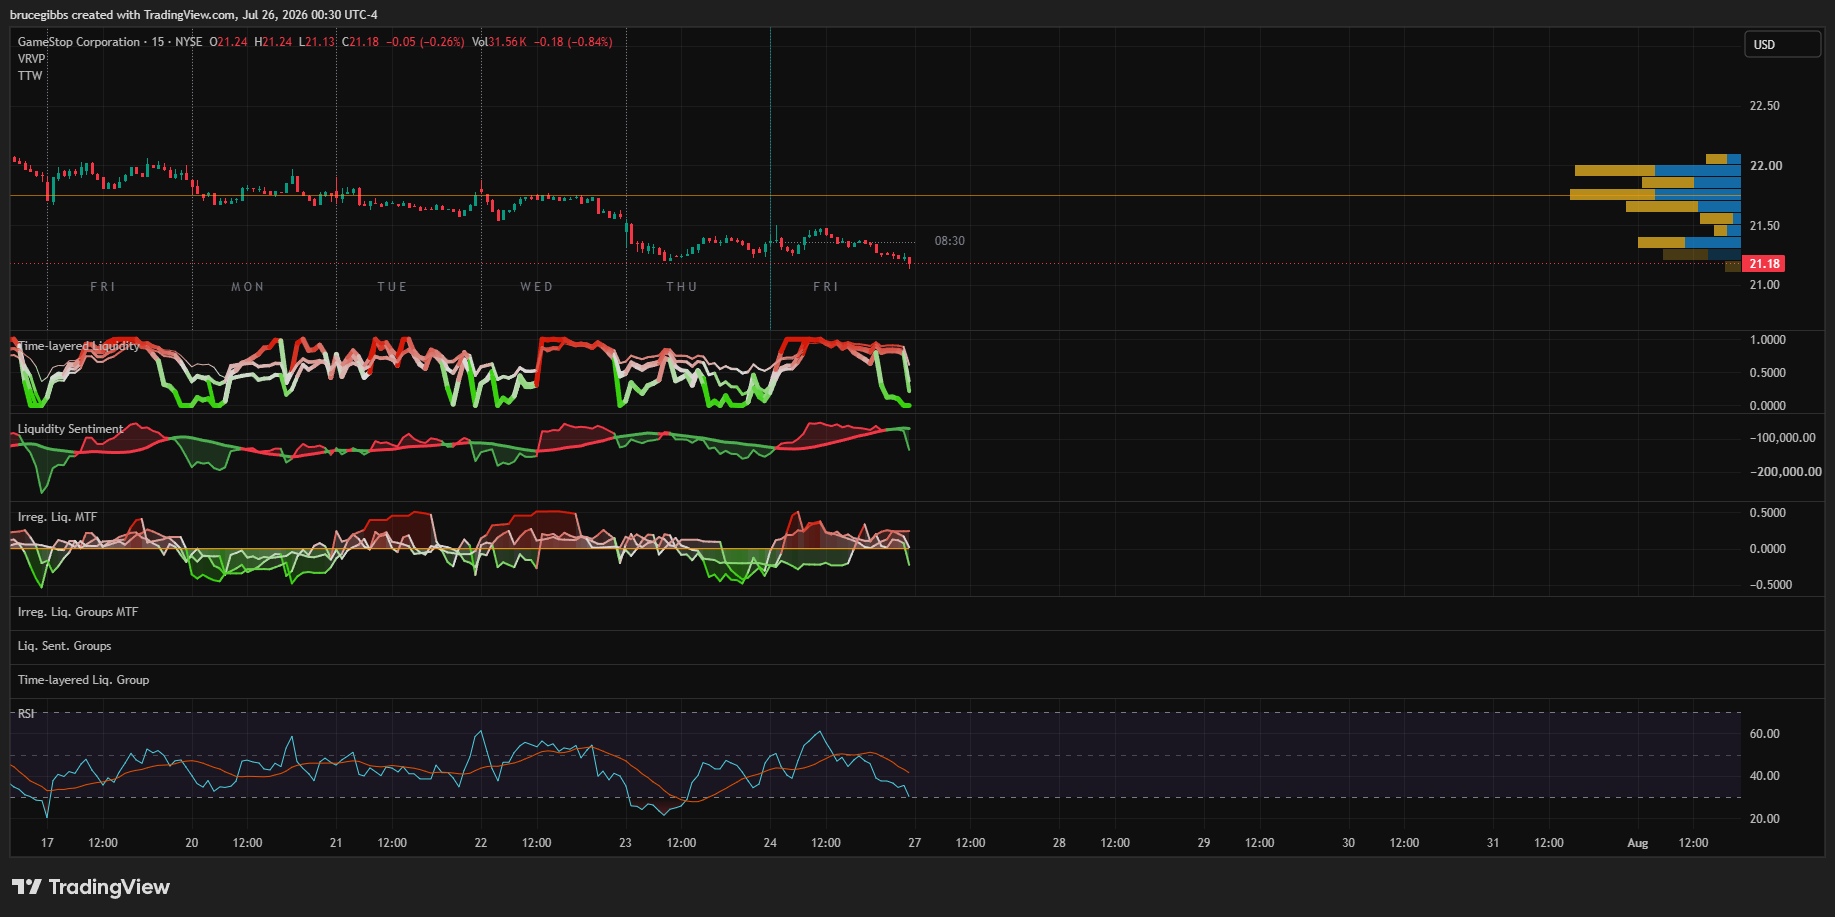1835x917 pixels.
Task: Open the USD currency selector
Action: click(1783, 45)
